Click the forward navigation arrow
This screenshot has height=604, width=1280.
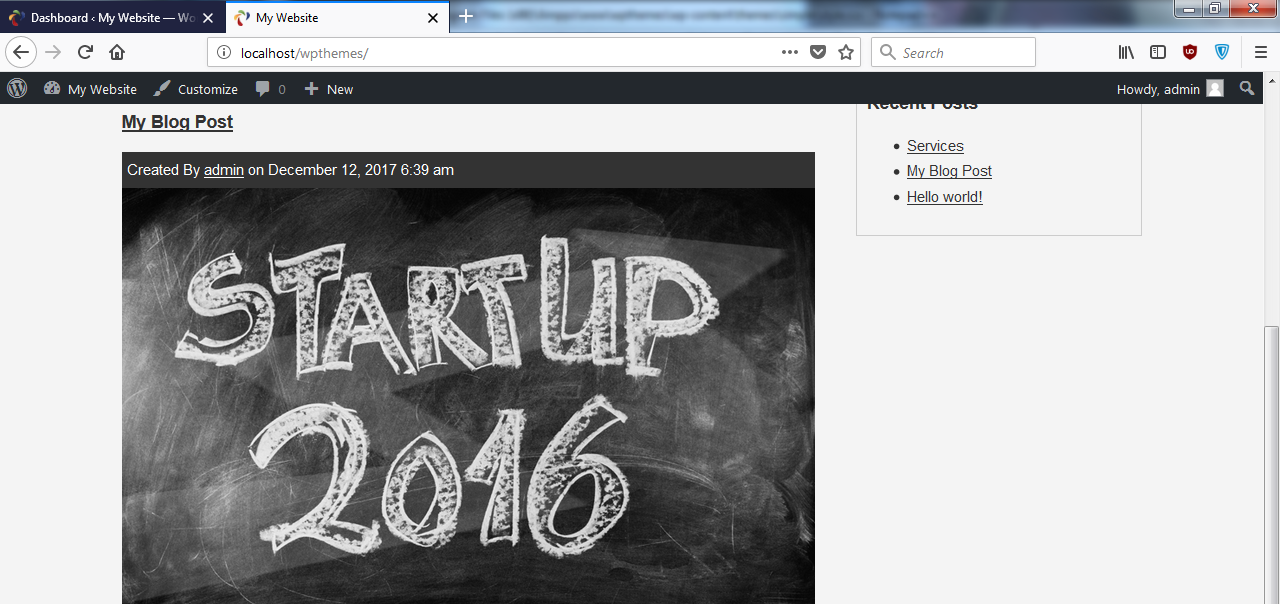[54, 52]
